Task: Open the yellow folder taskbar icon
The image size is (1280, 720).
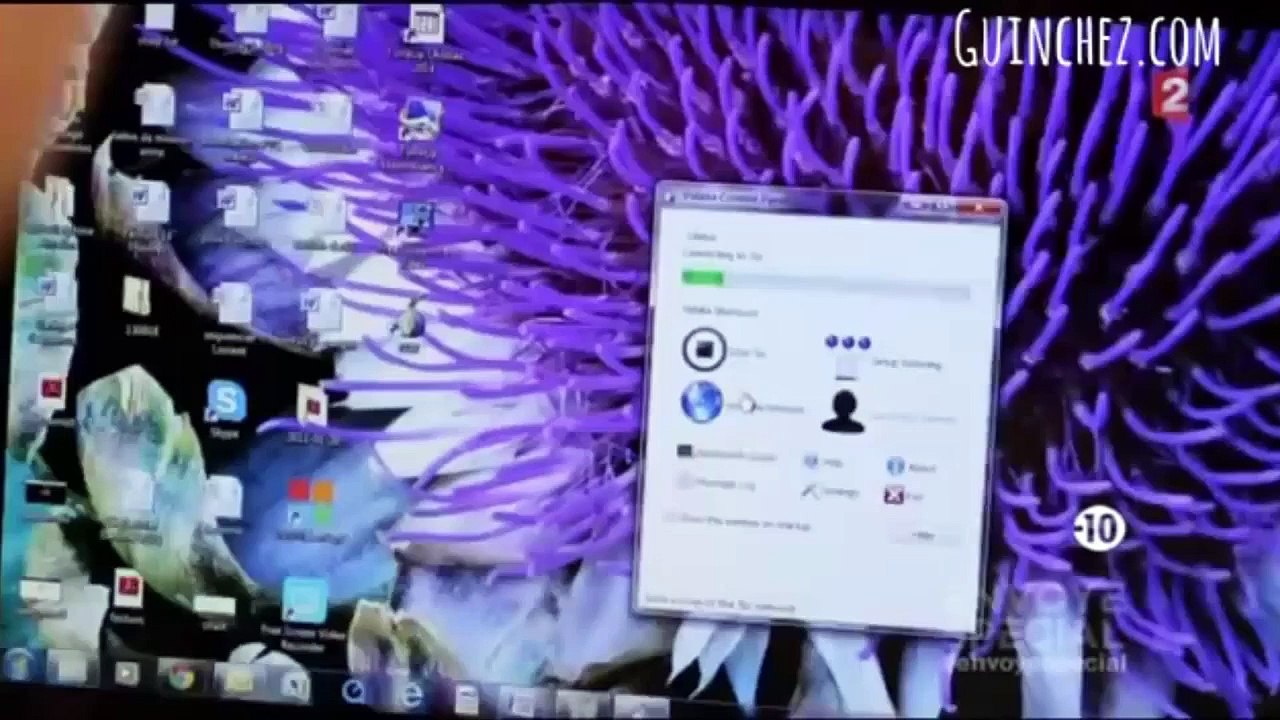Action: pyautogui.click(x=239, y=681)
